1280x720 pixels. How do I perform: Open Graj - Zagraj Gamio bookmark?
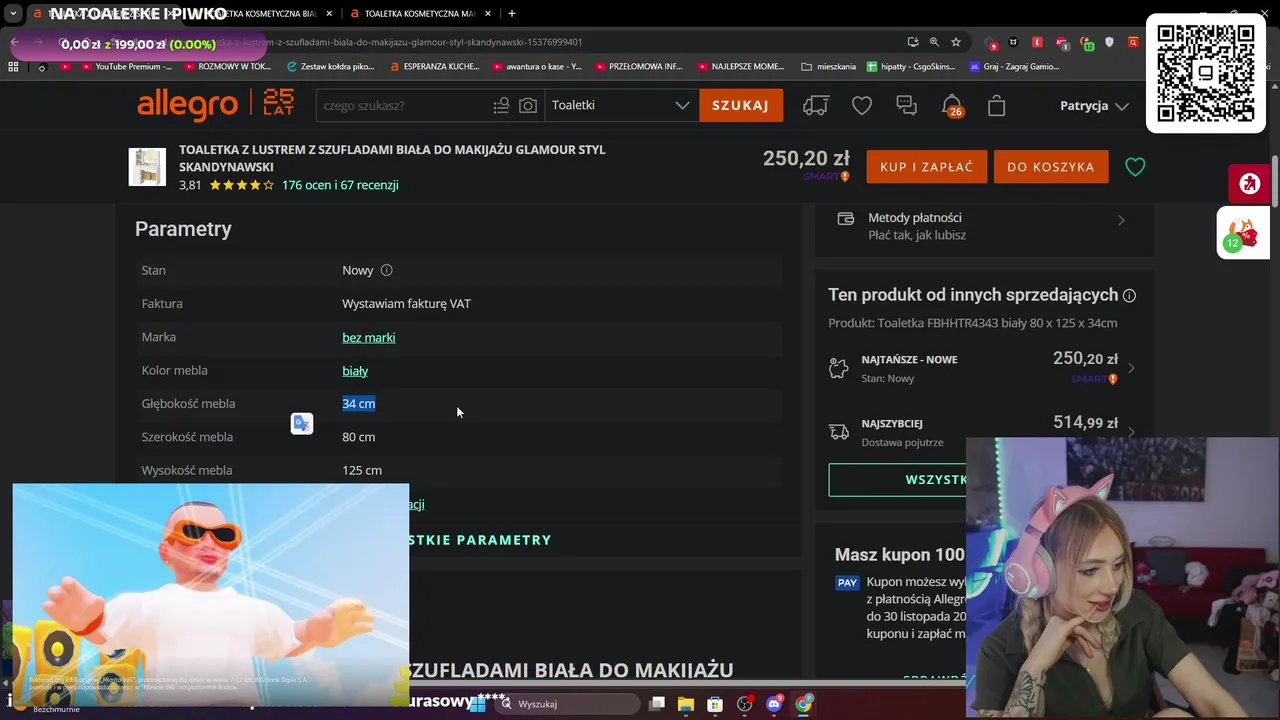coord(1014,66)
